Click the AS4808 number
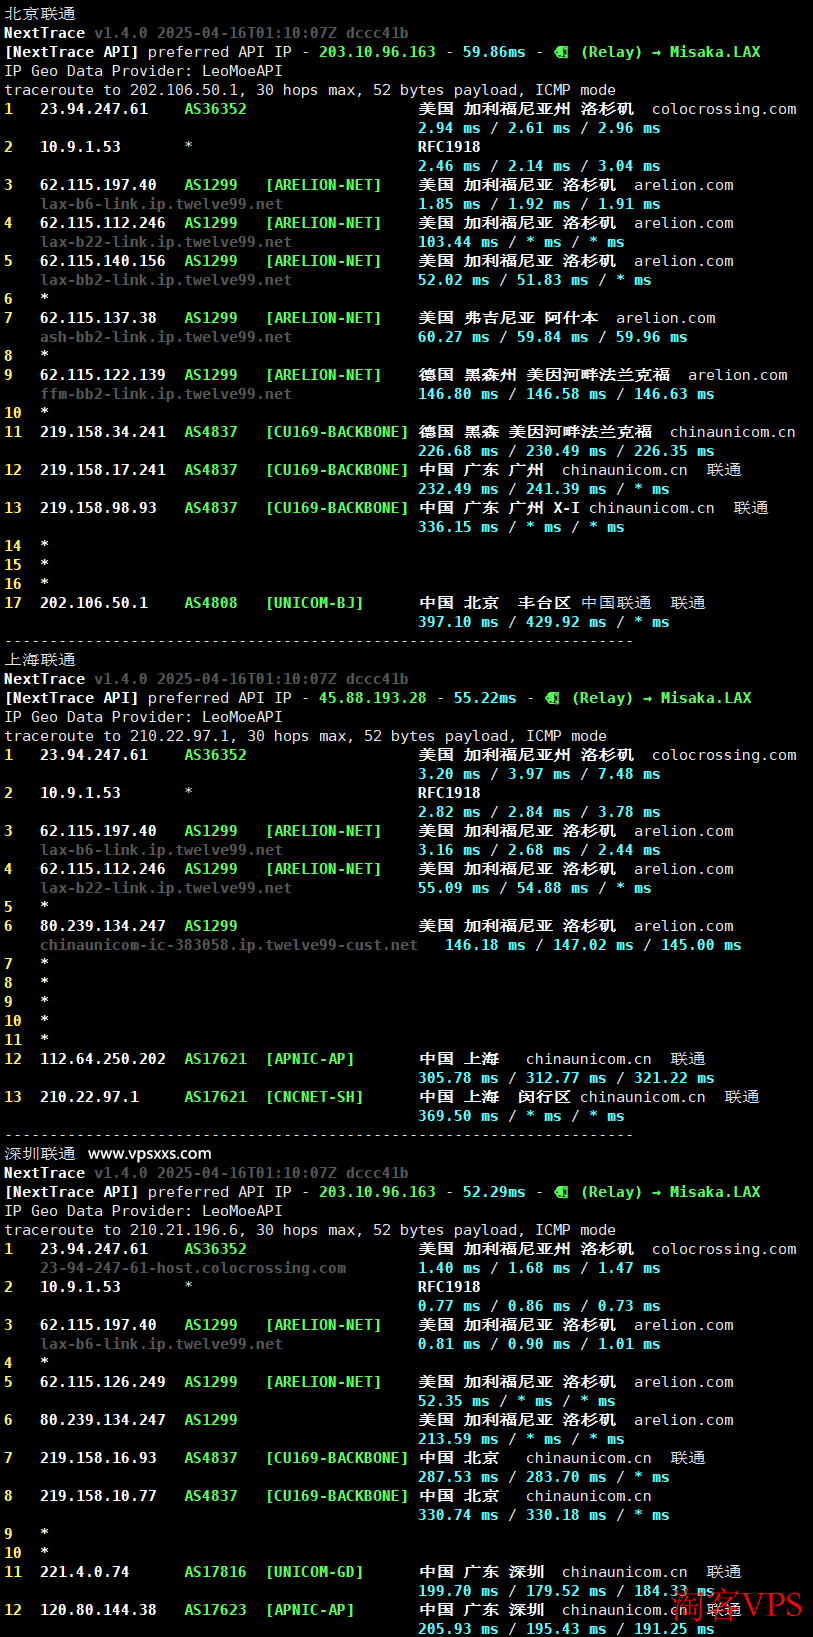This screenshot has width=813, height=1637. point(211,603)
